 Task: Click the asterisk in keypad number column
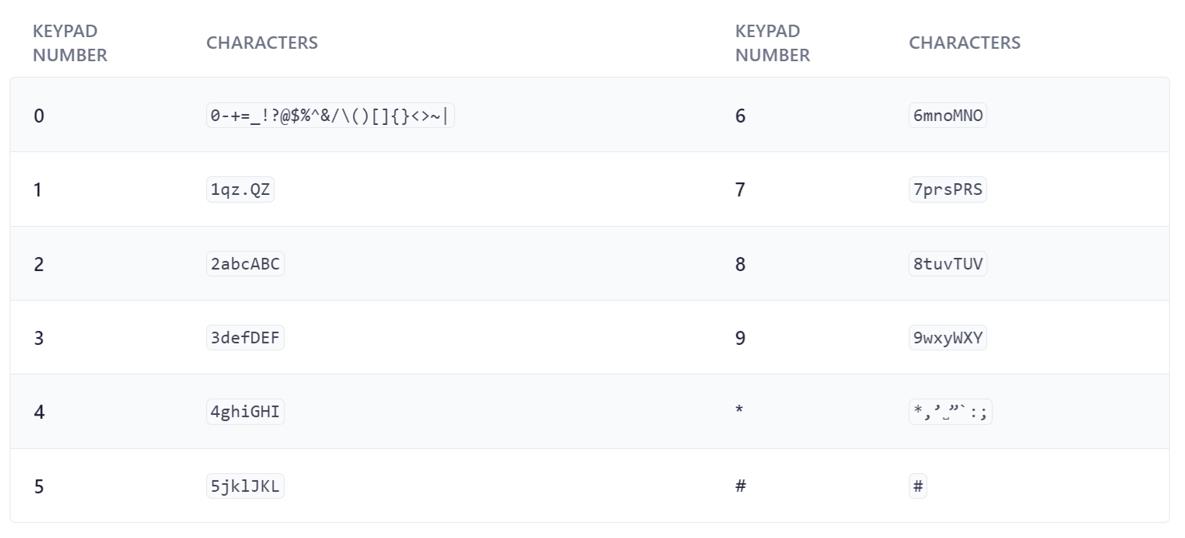point(739,412)
